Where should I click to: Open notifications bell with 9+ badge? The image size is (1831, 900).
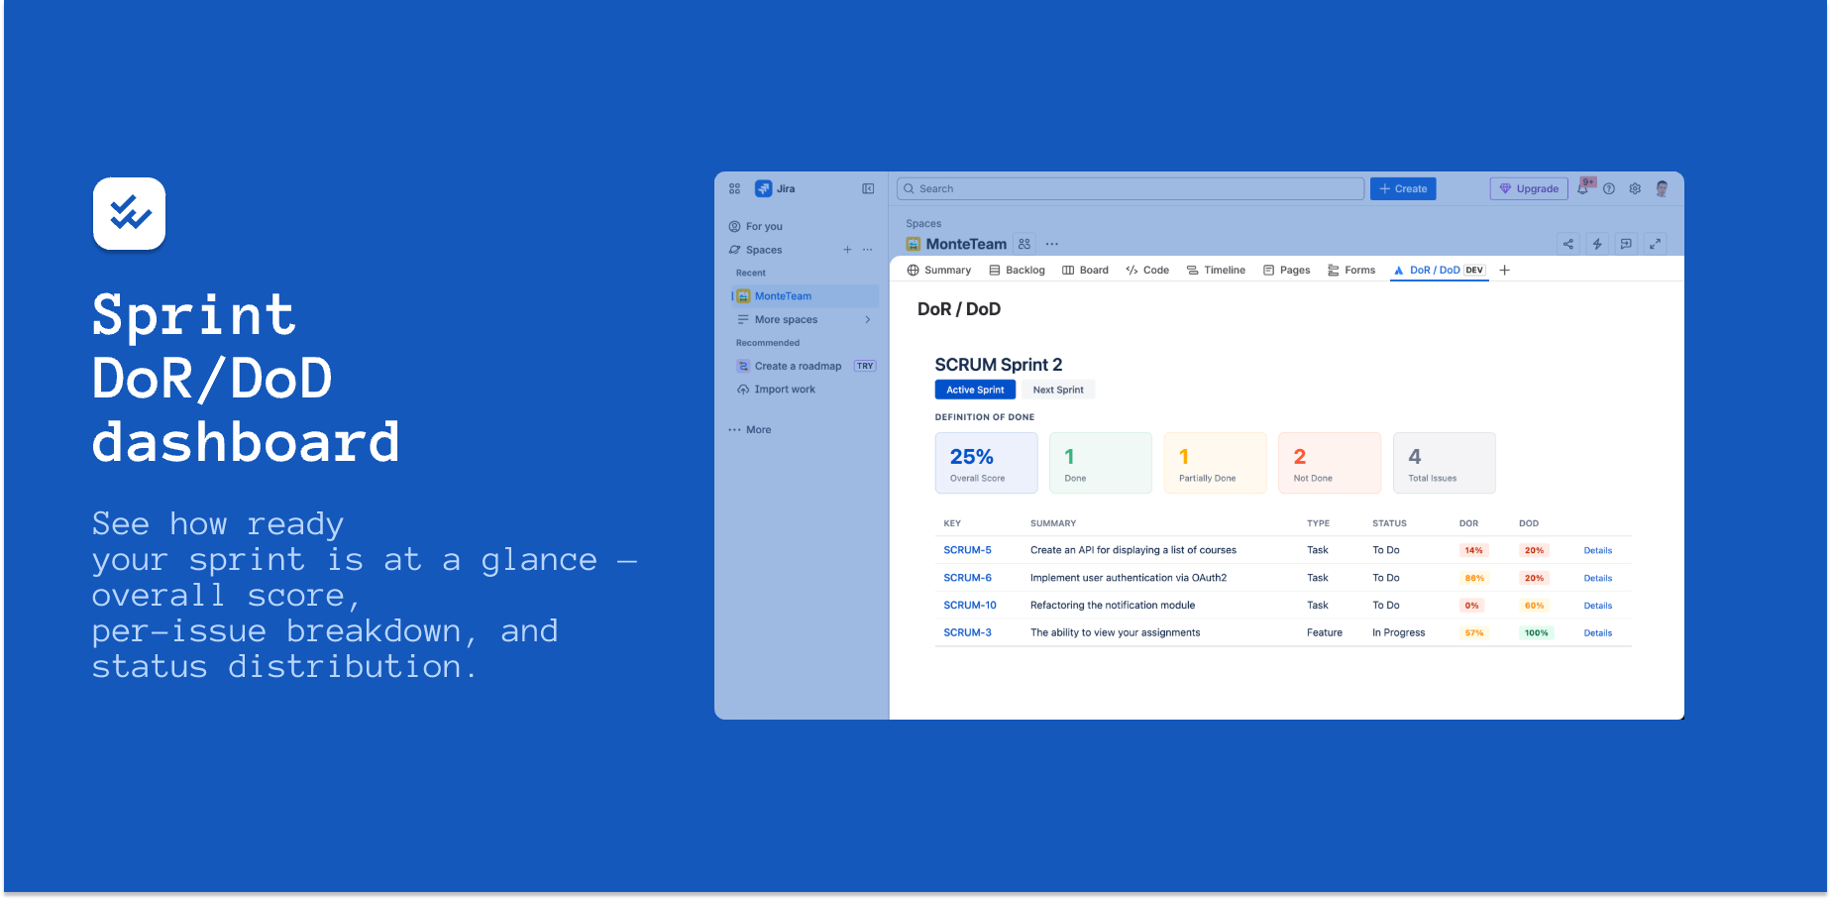coord(1584,188)
